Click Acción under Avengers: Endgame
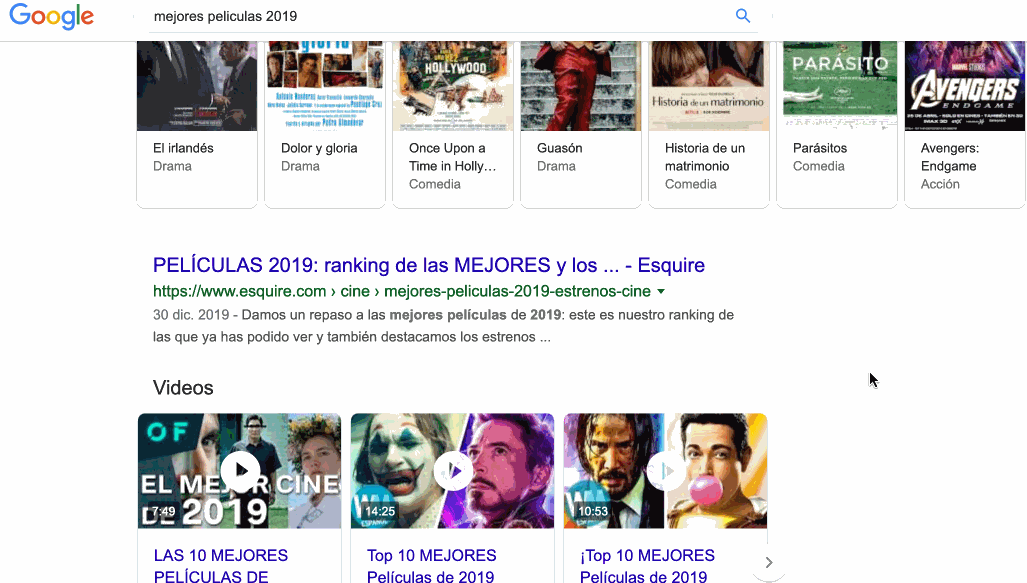This screenshot has height=583, width=1027. [x=940, y=184]
